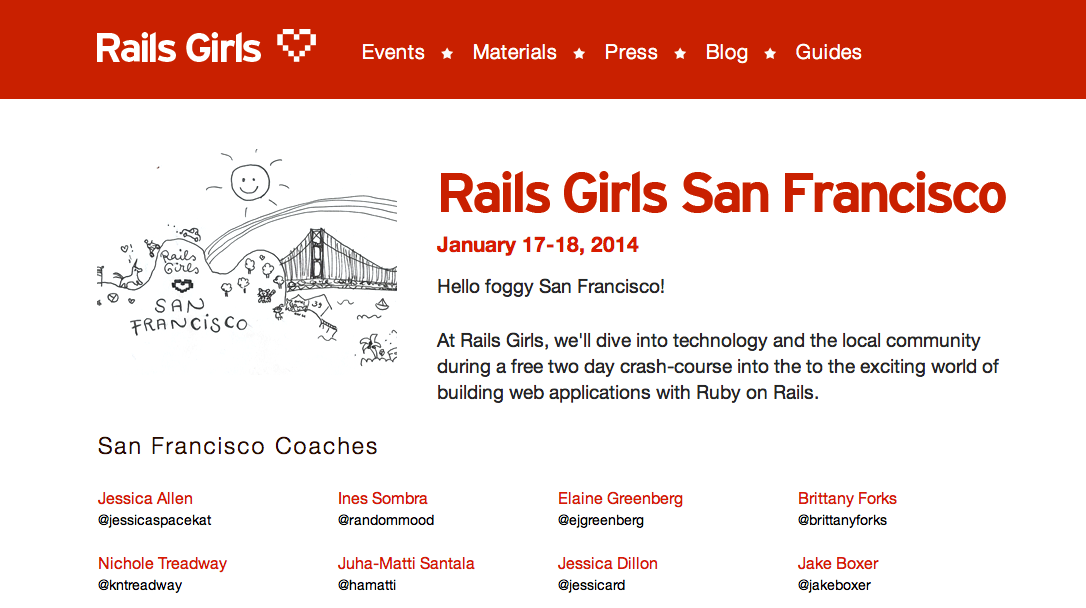
Task: Visit the Blog section
Action: pos(726,52)
